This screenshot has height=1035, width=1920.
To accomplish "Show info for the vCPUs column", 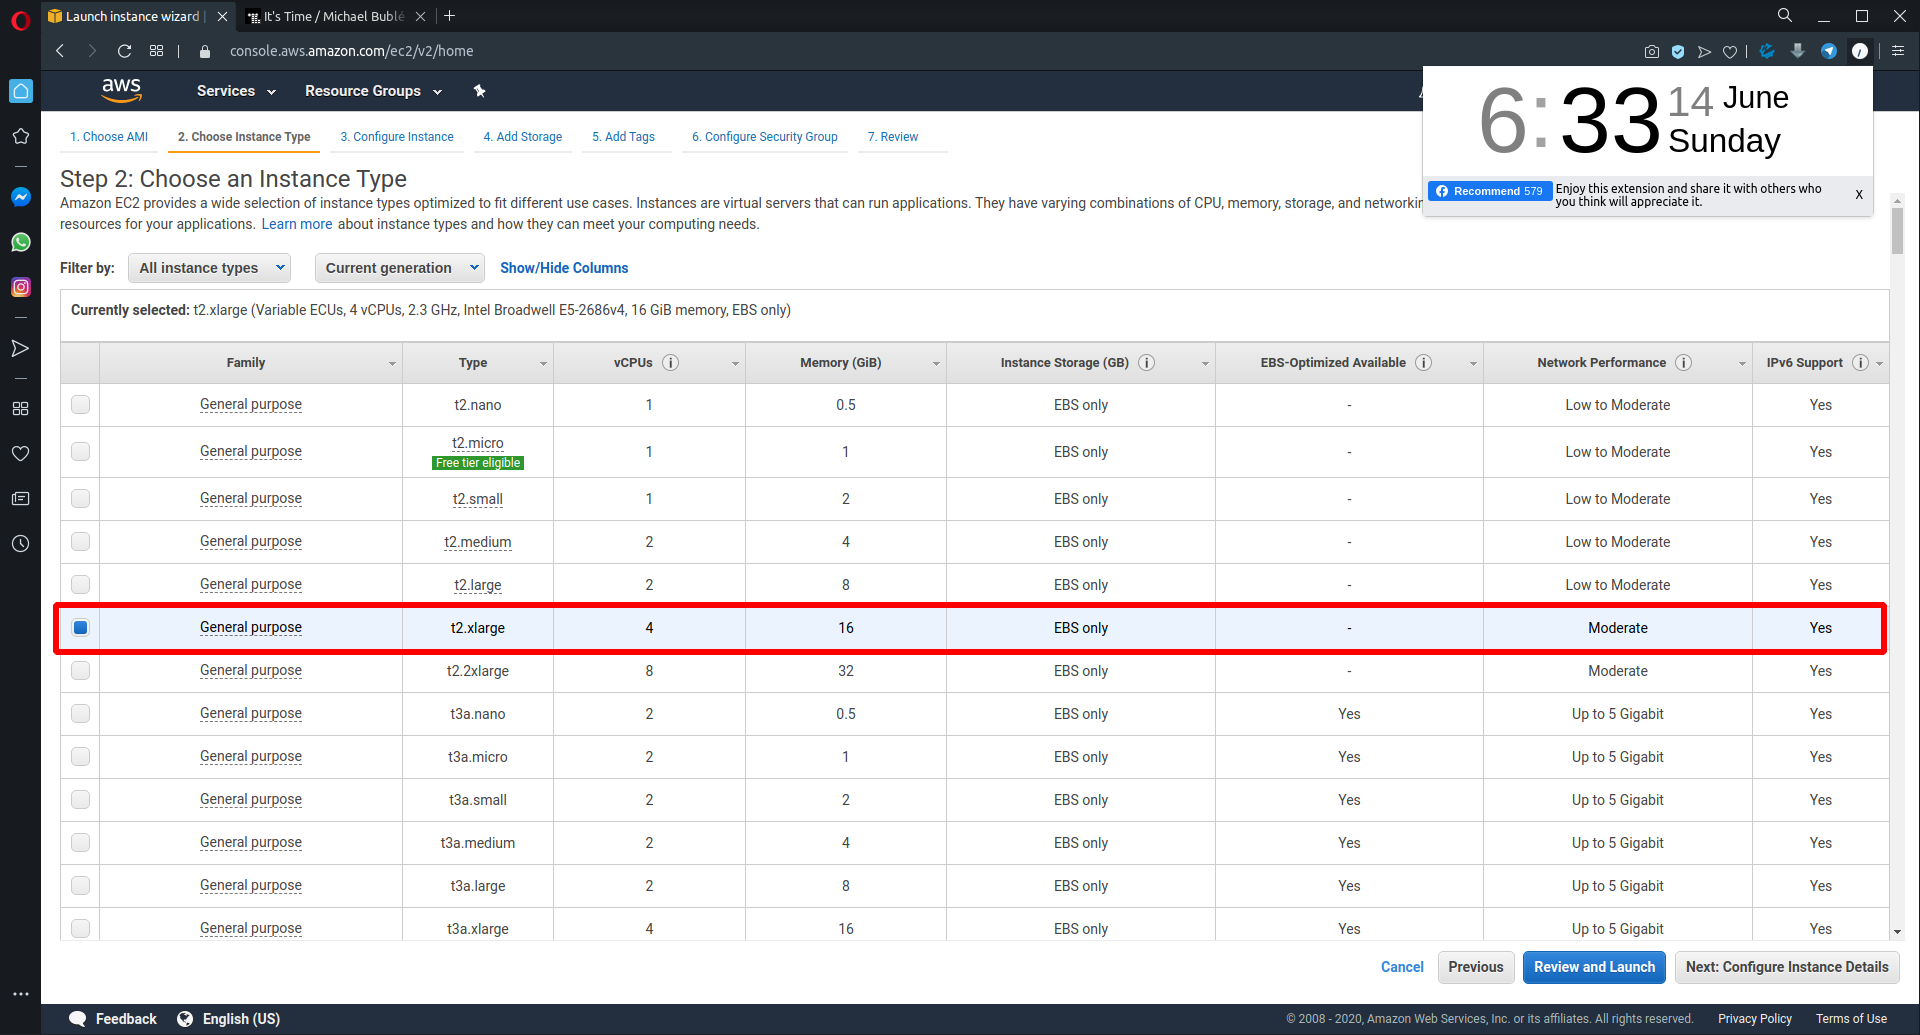I will click(671, 363).
